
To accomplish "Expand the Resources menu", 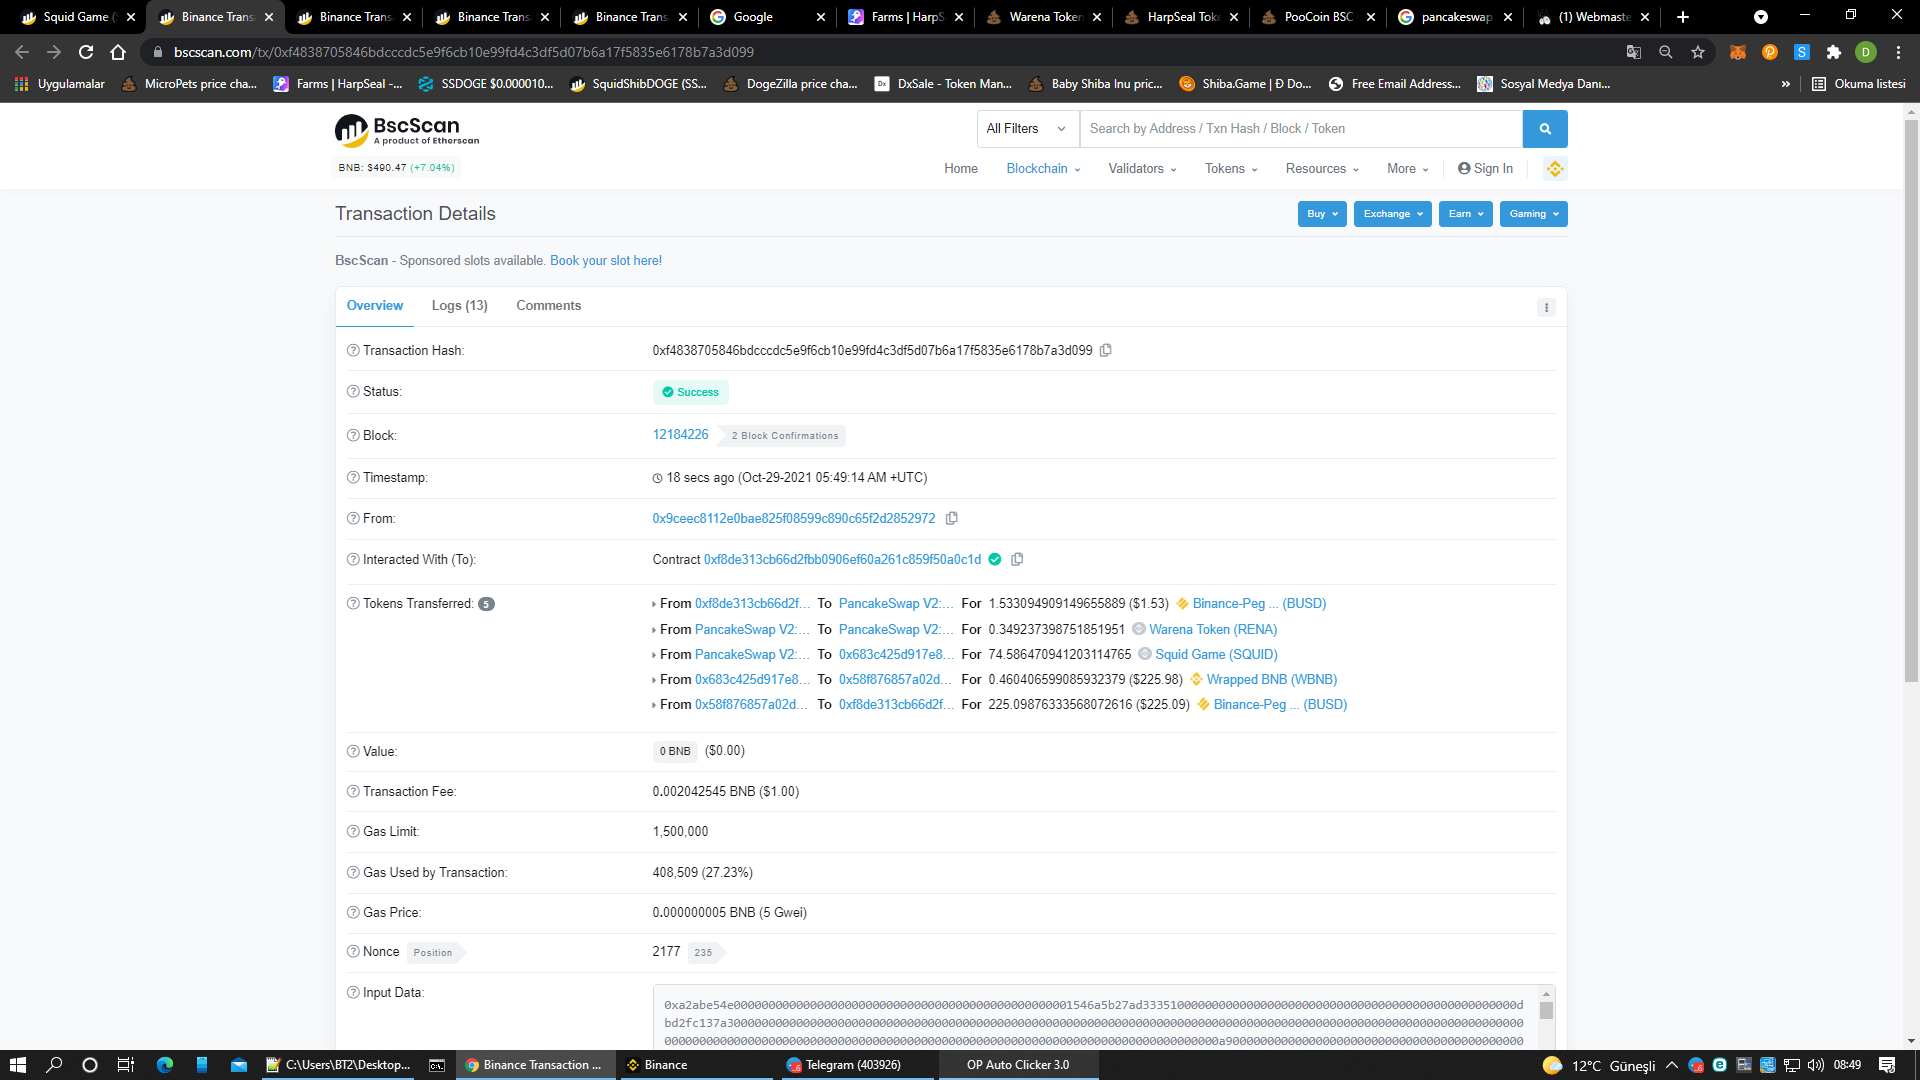I will pyautogui.click(x=1322, y=169).
